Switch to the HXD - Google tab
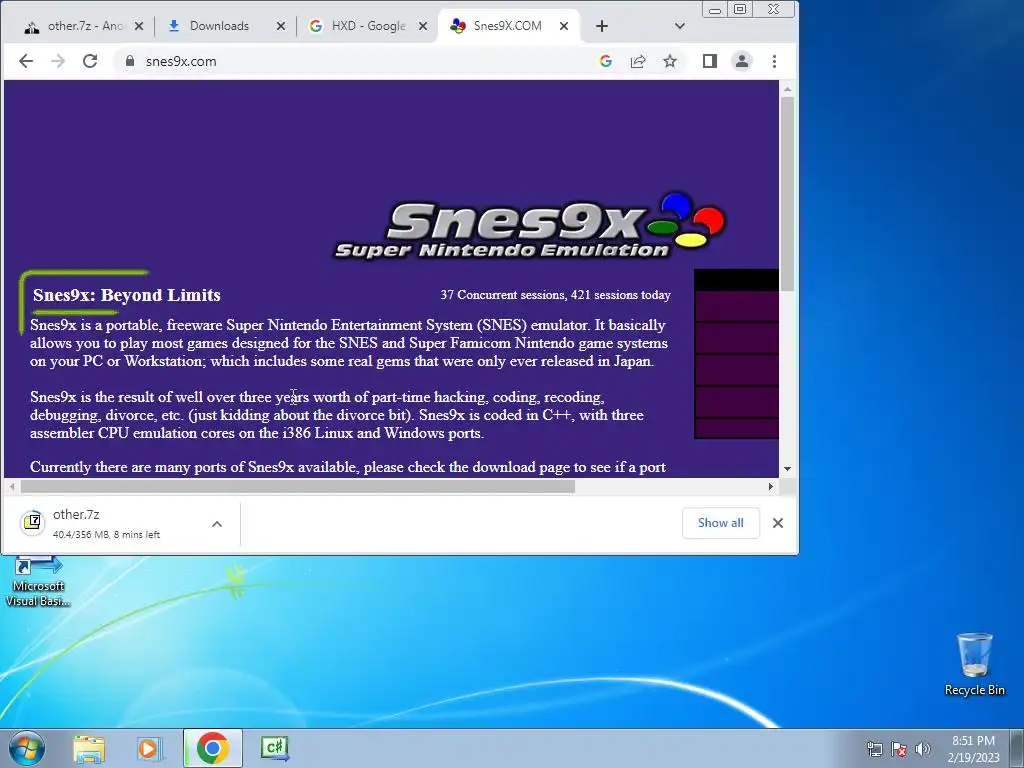This screenshot has height=768, width=1024. 368,26
